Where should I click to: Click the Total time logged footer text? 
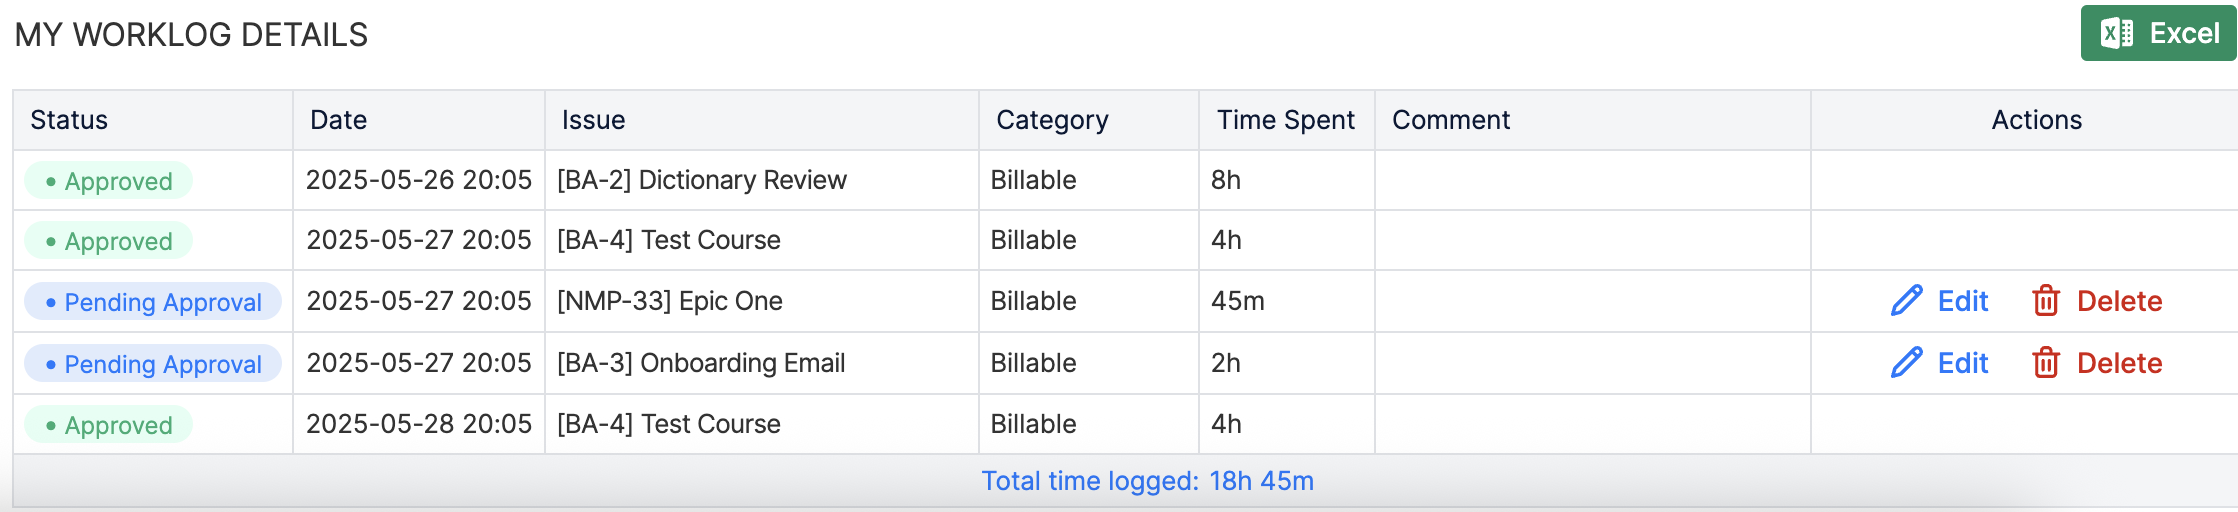[1147, 481]
